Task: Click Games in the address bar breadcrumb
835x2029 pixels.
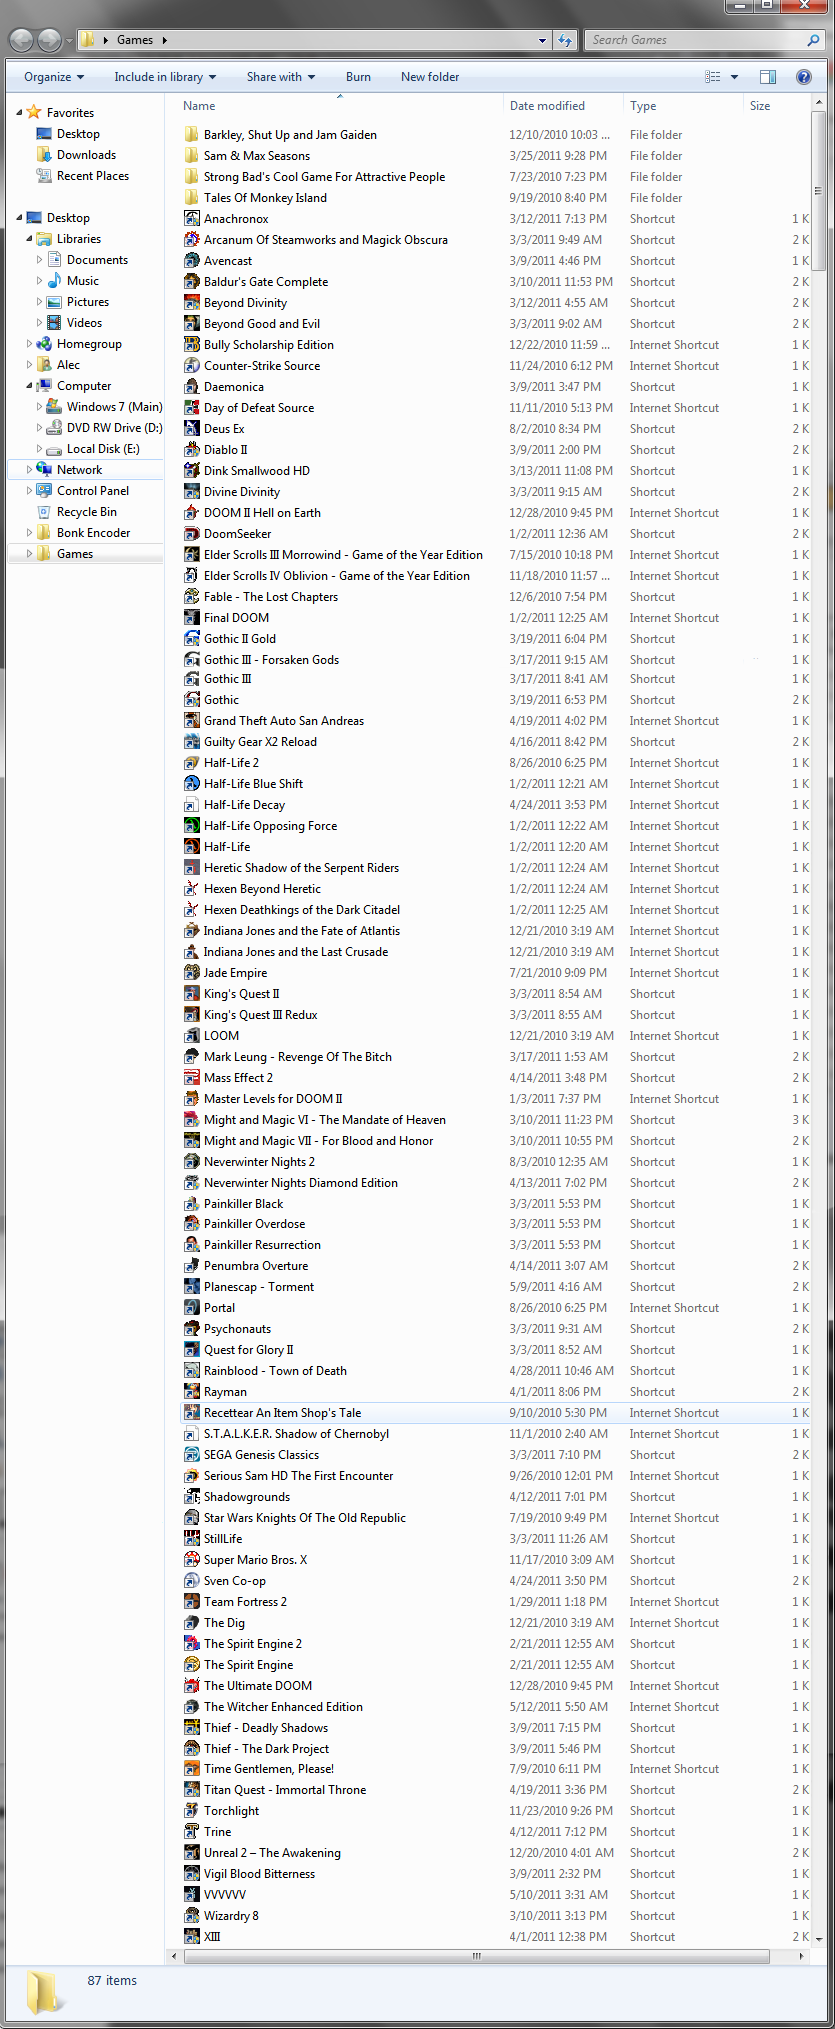Action: [135, 40]
